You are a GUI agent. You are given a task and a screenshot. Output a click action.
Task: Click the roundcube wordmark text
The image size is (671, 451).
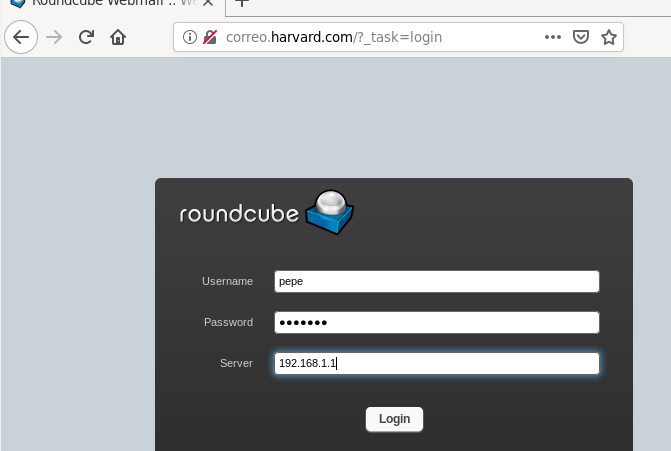238,214
